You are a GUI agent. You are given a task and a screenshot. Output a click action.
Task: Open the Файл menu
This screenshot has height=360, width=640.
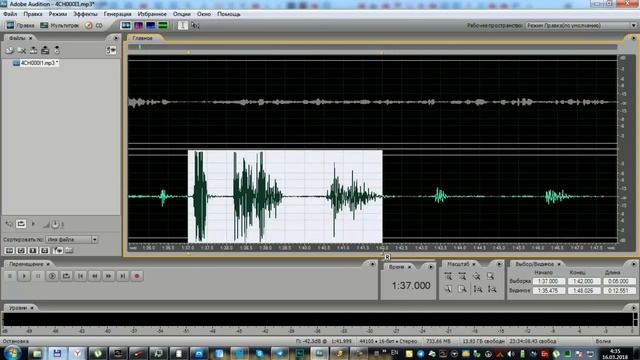(10, 14)
